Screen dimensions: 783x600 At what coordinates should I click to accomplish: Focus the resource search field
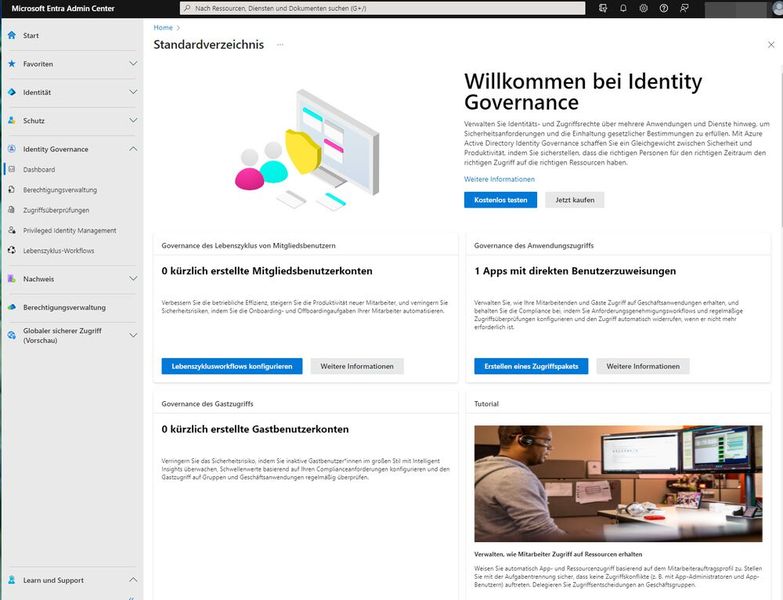[x=383, y=8]
